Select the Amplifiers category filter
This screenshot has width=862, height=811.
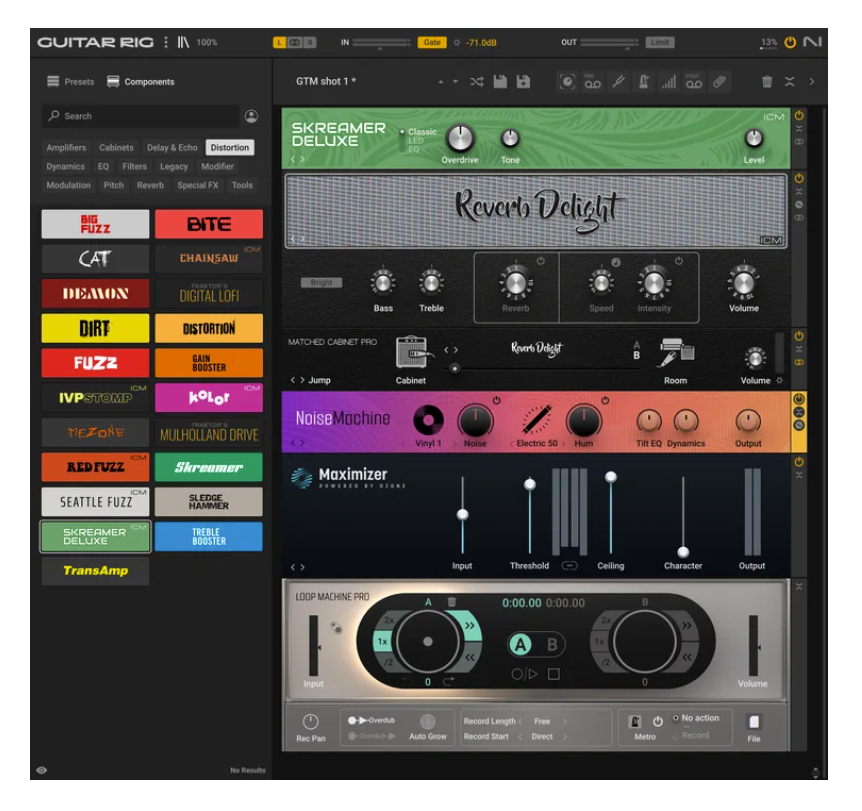(66, 148)
